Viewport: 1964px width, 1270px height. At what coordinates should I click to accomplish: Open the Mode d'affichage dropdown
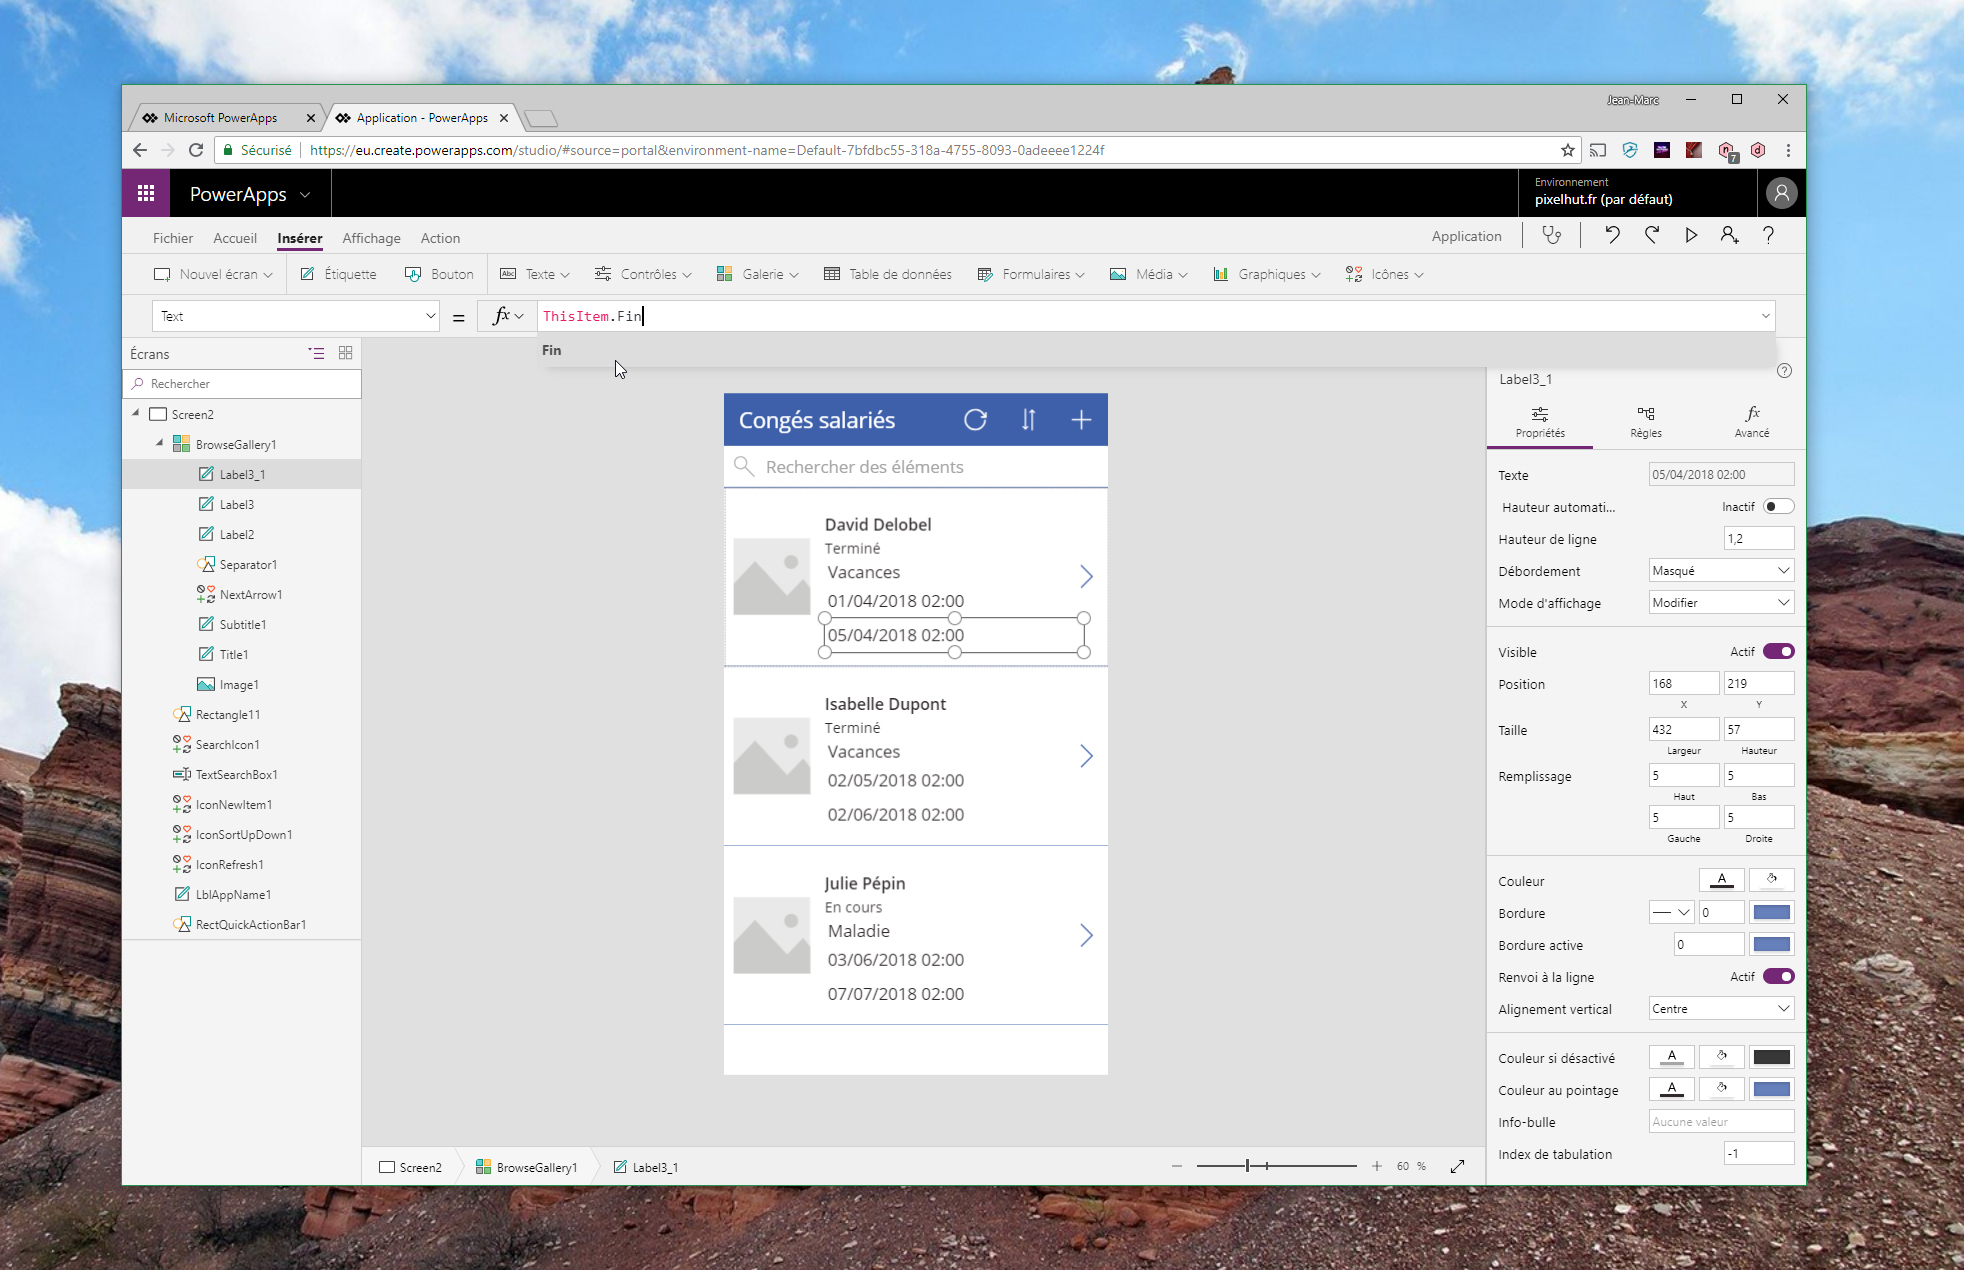(1721, 603)
